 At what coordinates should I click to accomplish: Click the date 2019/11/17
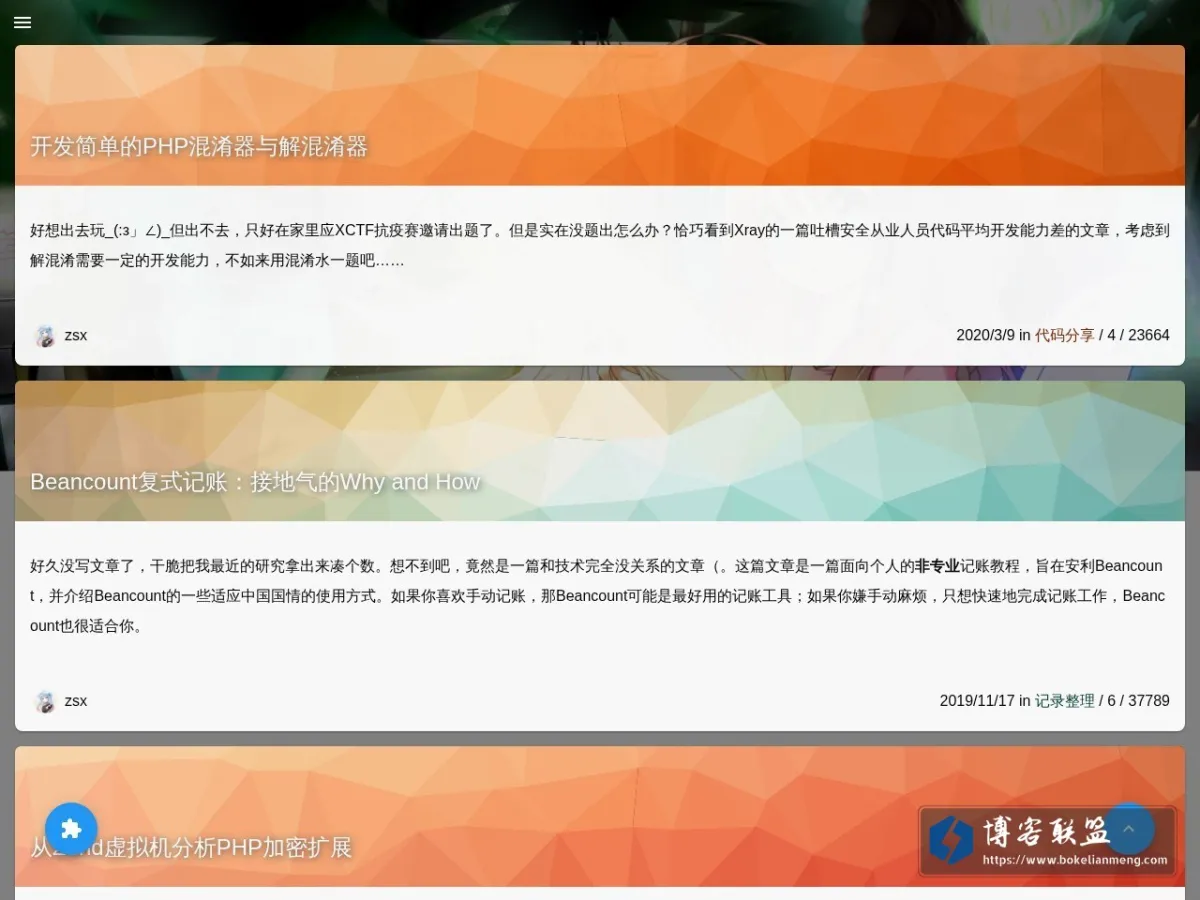coord(977,701)
